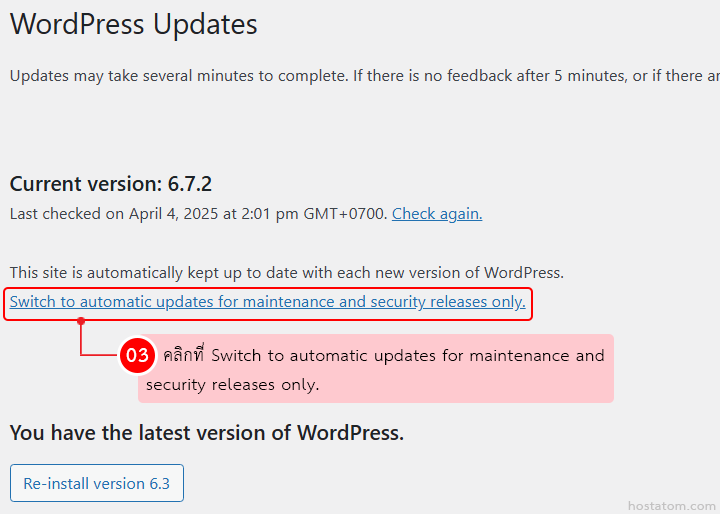Click the Thai text "คลิกที่" in the callout
Screen dimensions: 720x514
[183, 356]
